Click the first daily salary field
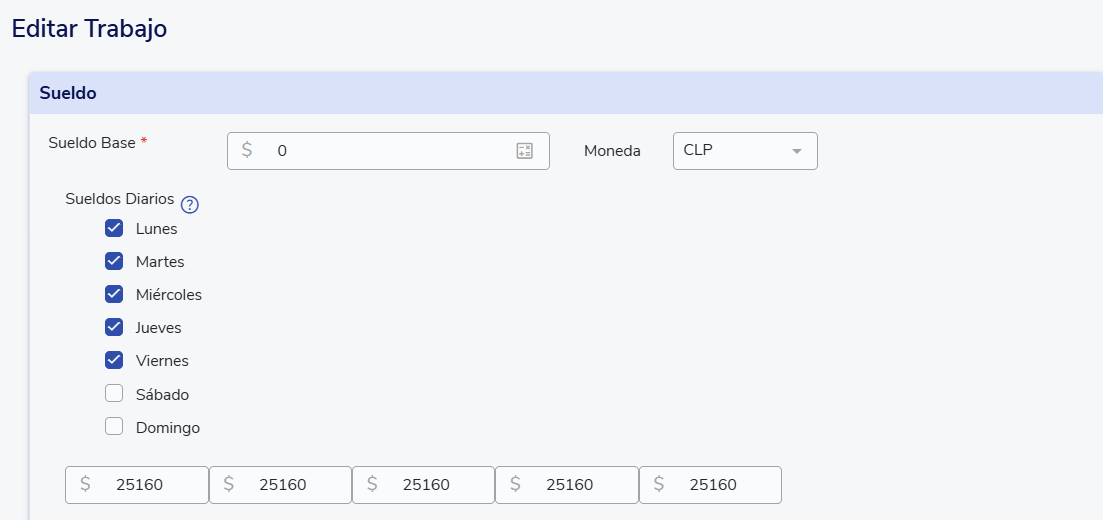This screenshot has height=520, width=1103. 138,485
